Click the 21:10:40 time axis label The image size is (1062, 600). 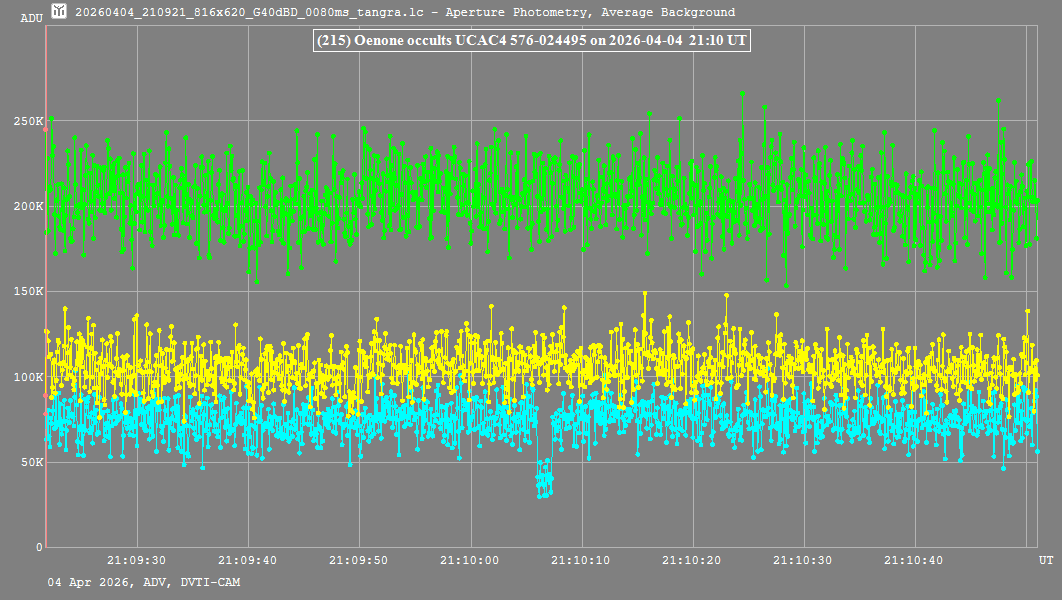914,560
